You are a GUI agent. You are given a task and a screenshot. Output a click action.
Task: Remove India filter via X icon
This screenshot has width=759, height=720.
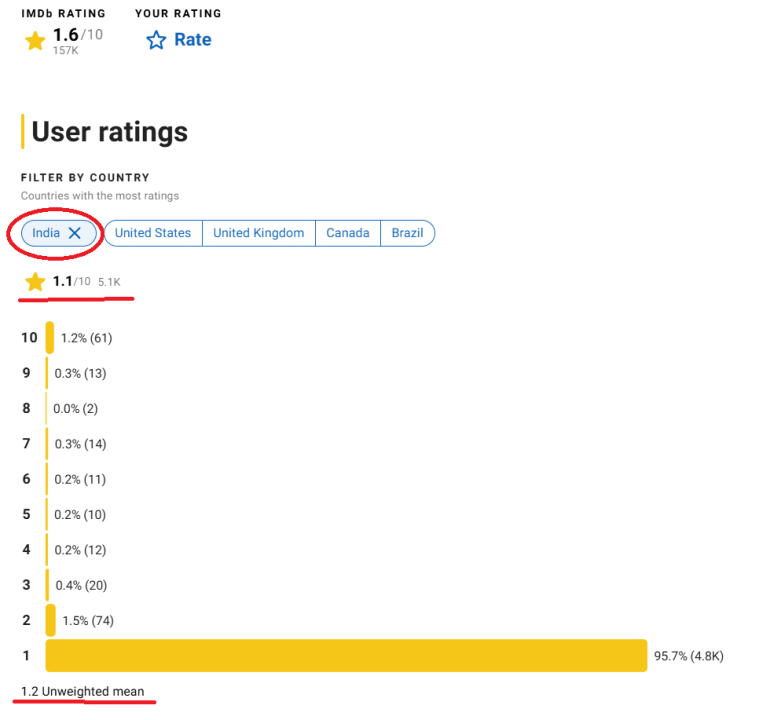(74, 233)
